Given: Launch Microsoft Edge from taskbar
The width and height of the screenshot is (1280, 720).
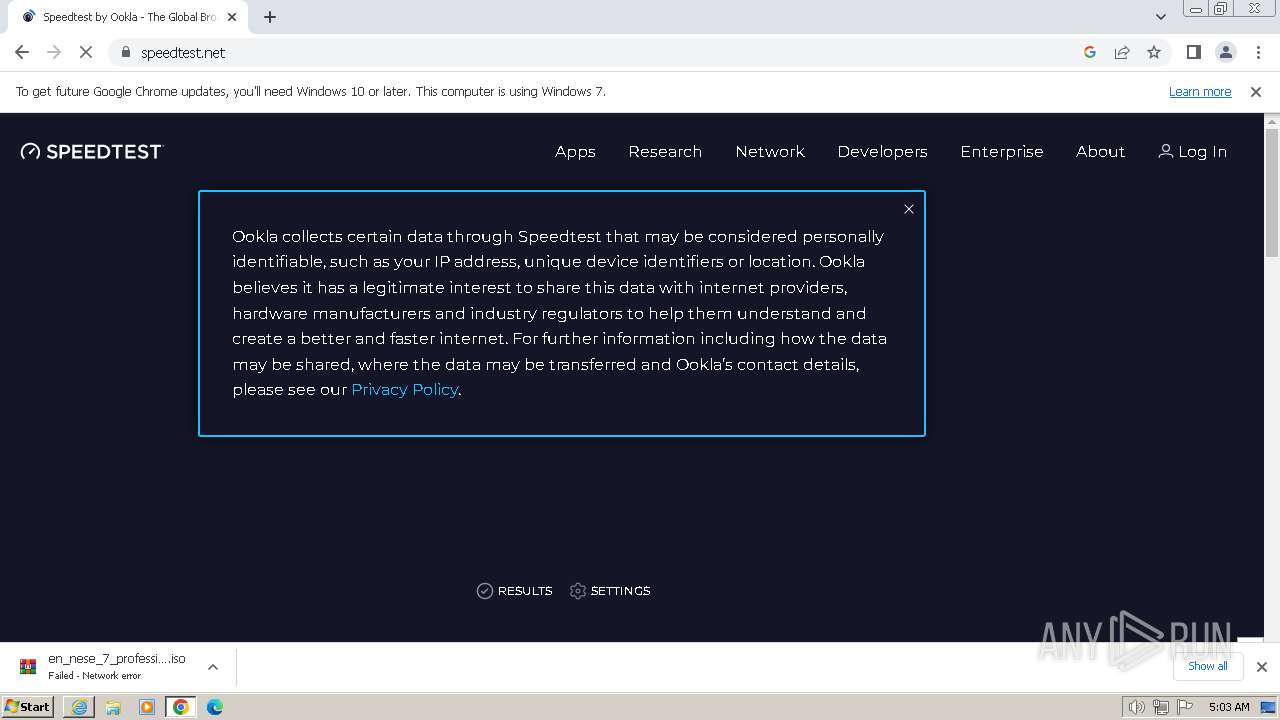Looking at the screenshot, I should click(x=215, y=707).
